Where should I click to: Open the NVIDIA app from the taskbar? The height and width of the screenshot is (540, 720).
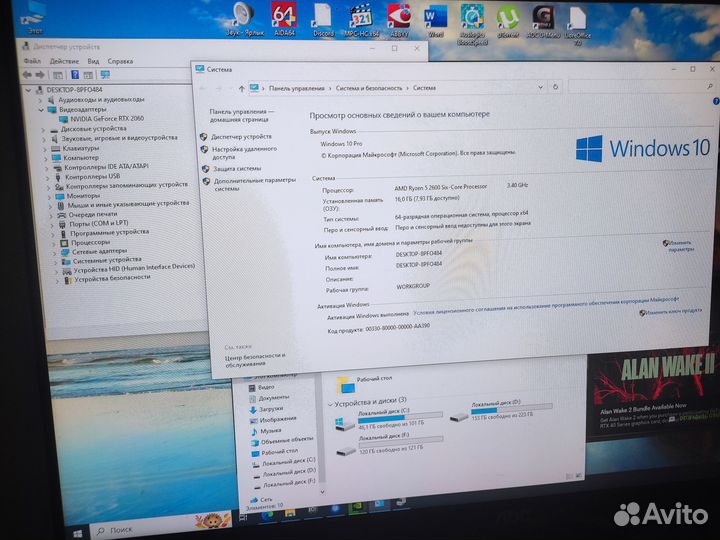click(357, 508)
